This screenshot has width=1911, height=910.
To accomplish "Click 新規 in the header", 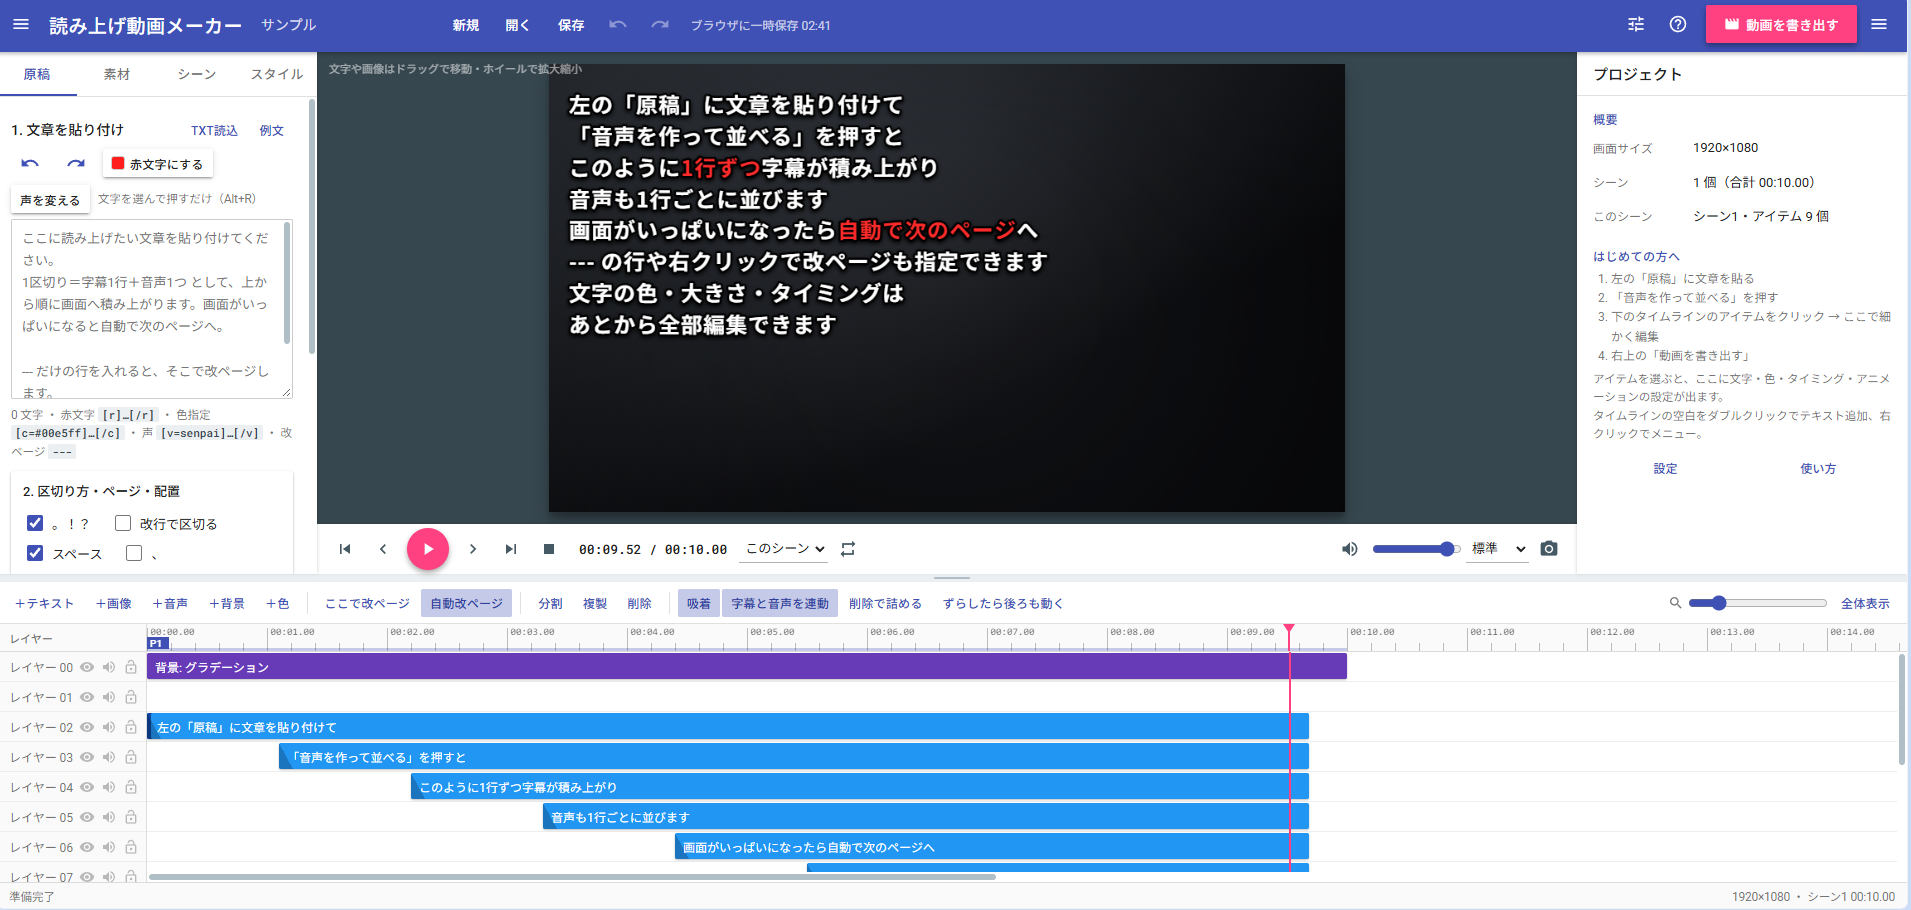I will 466,25.
